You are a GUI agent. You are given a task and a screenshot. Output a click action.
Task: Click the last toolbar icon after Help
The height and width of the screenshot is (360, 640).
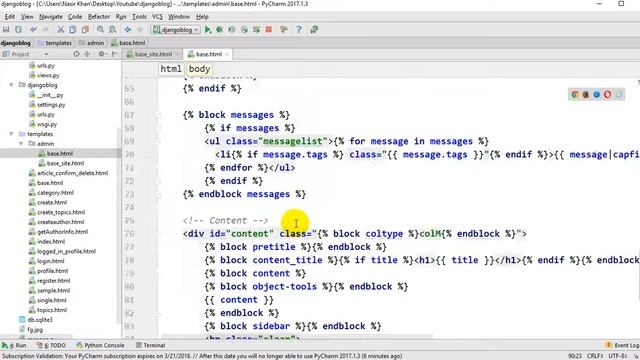point(314,29)
